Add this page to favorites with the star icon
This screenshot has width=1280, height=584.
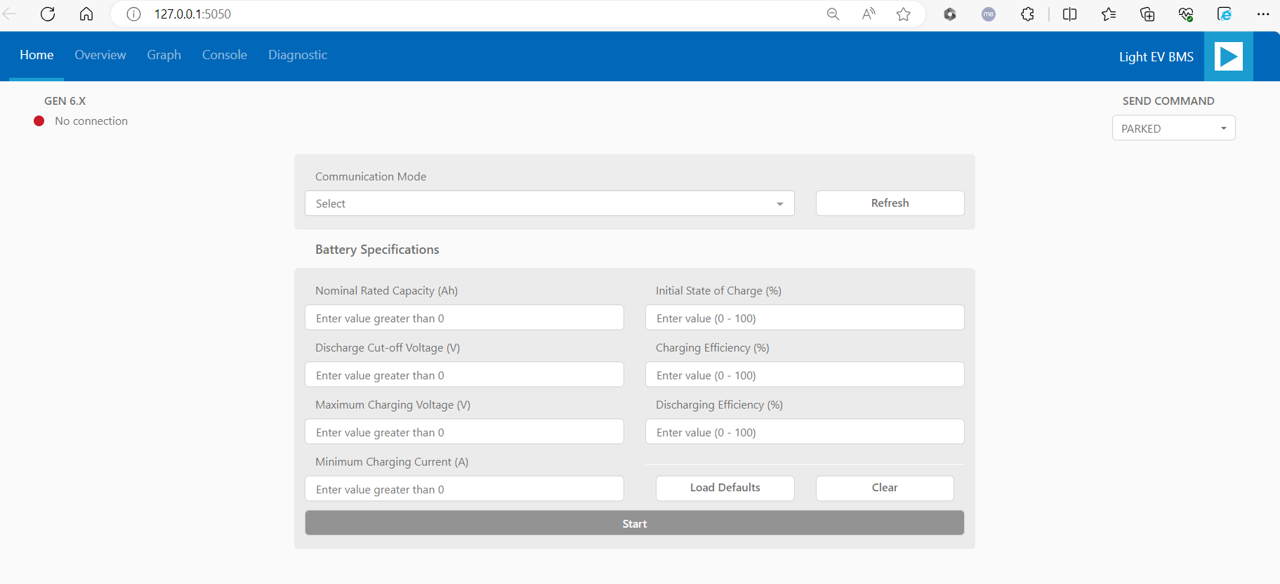pos(903,14)
